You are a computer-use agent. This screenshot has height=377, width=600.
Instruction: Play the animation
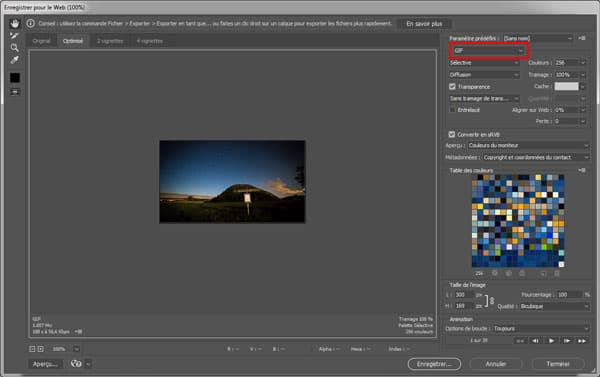(551, 341)
